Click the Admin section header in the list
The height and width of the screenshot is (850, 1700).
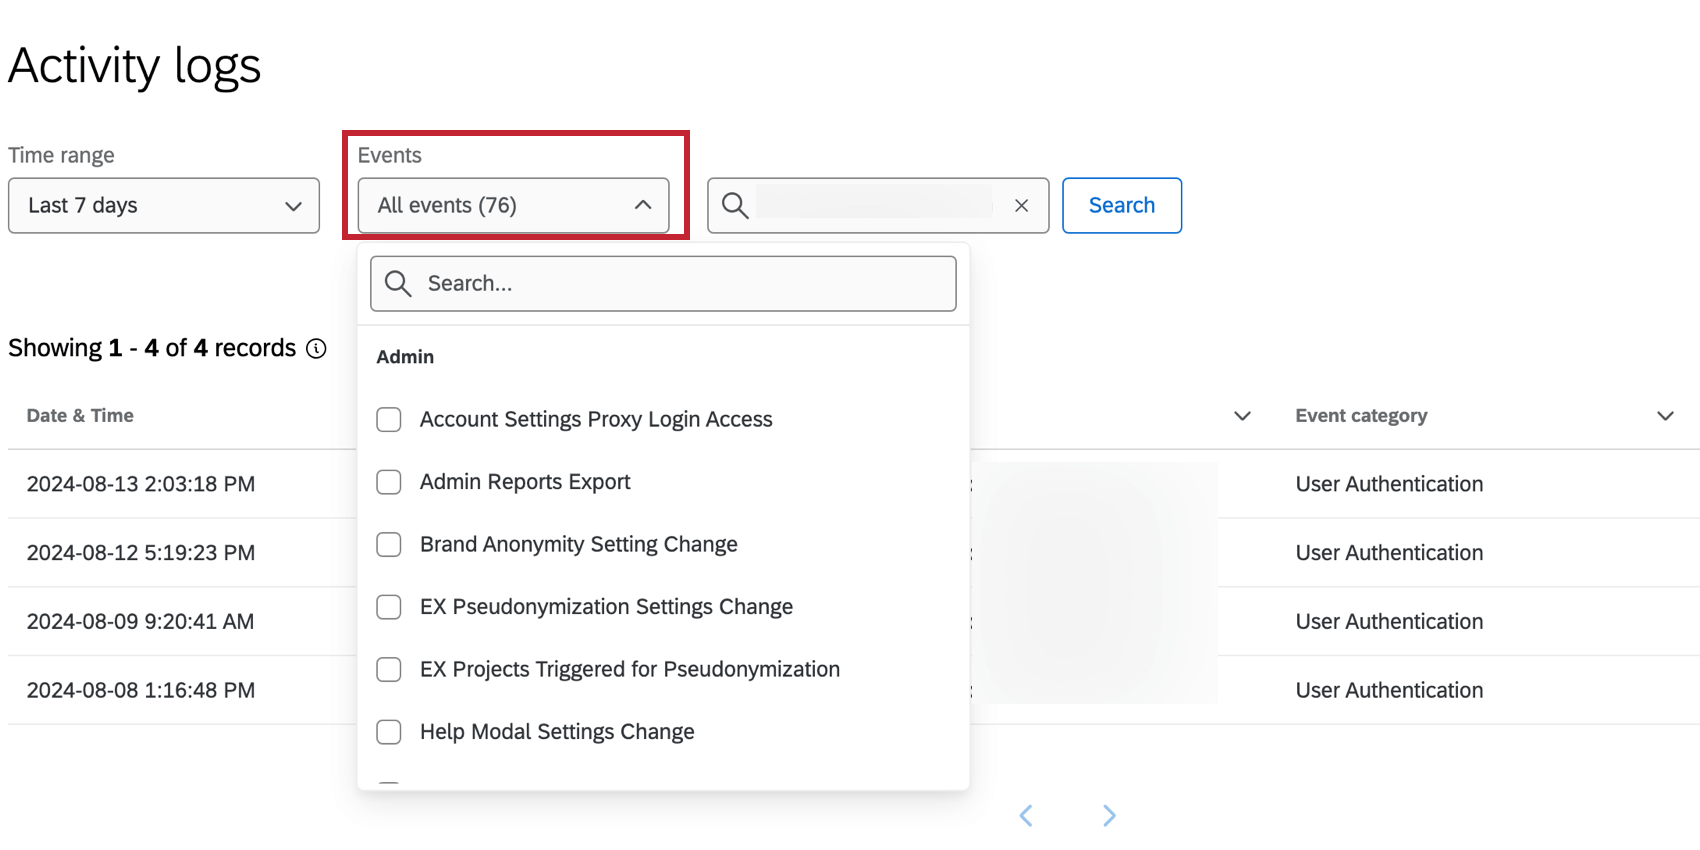[405, 356]
